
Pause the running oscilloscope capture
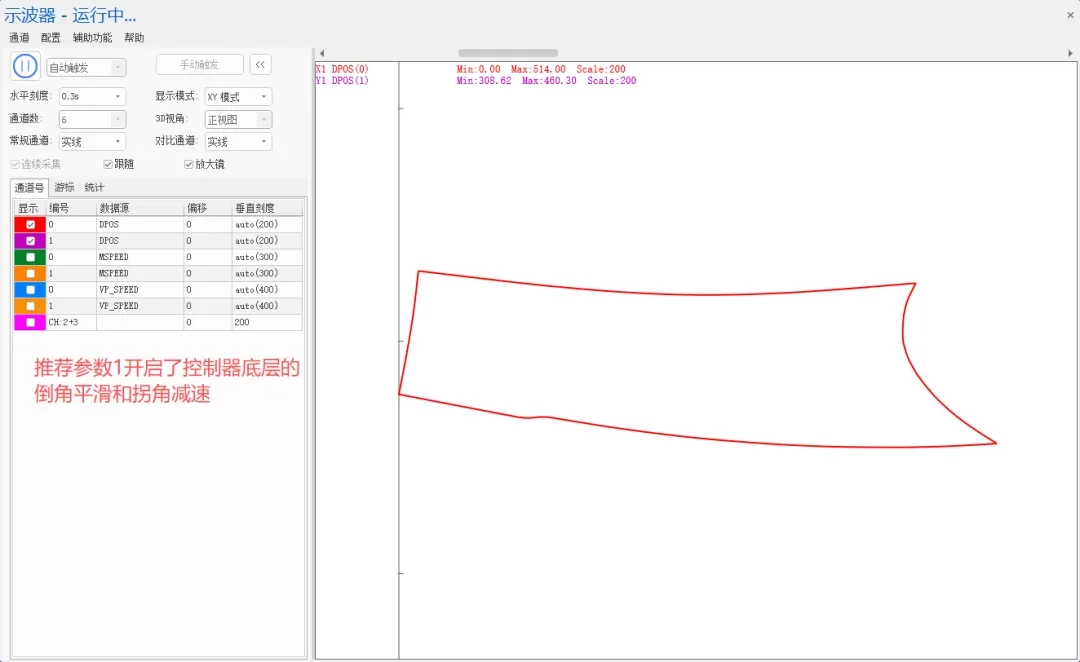[25, 66]
